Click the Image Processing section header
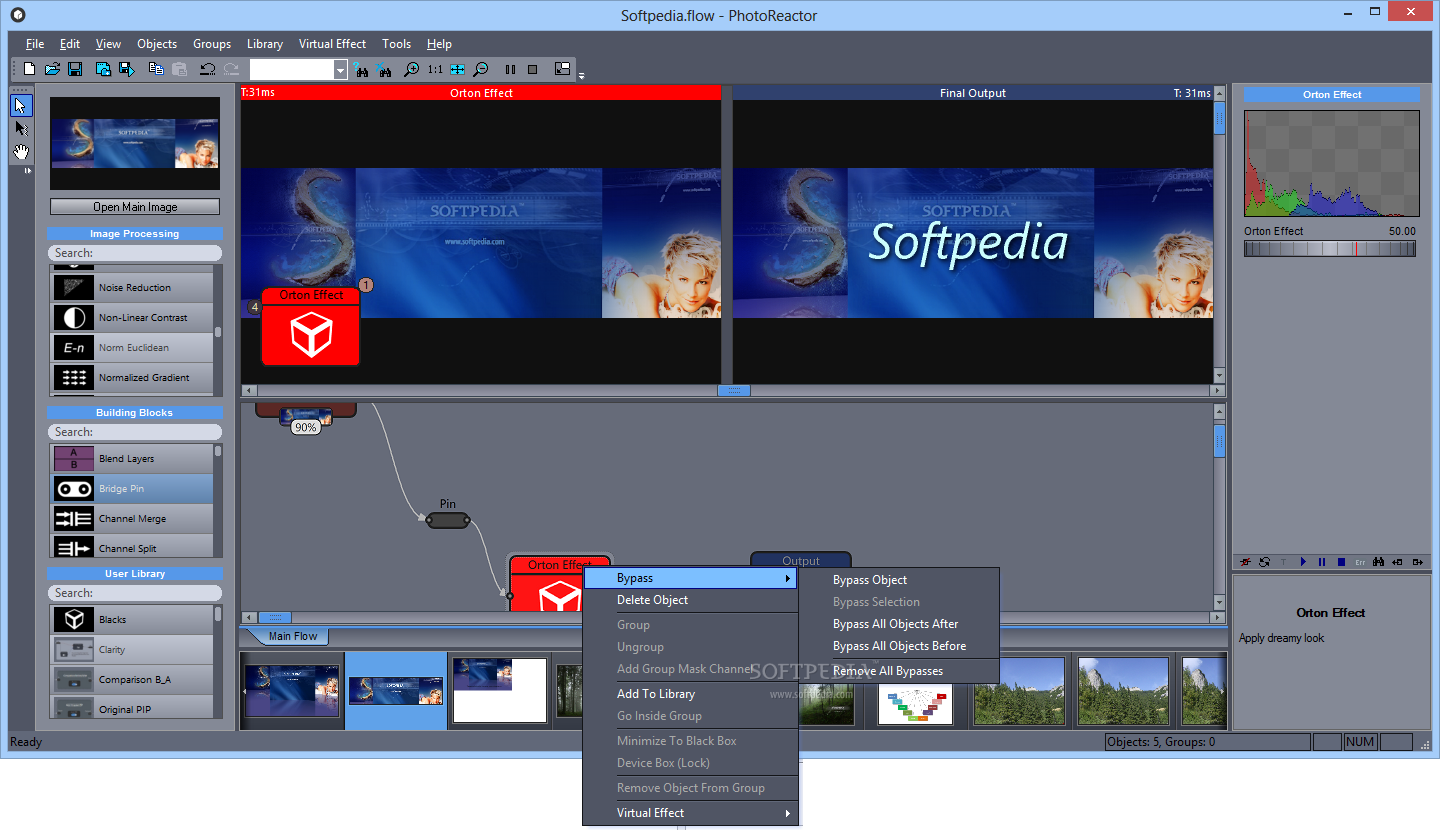This screenshot has width=1440, height=830. click(x=135, y=234)
